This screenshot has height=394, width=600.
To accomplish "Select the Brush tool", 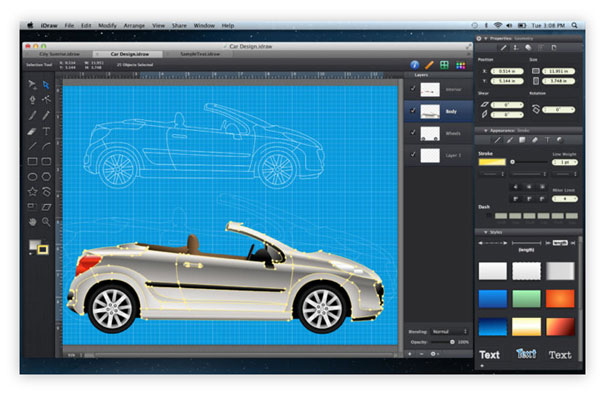I will point(32,115).
